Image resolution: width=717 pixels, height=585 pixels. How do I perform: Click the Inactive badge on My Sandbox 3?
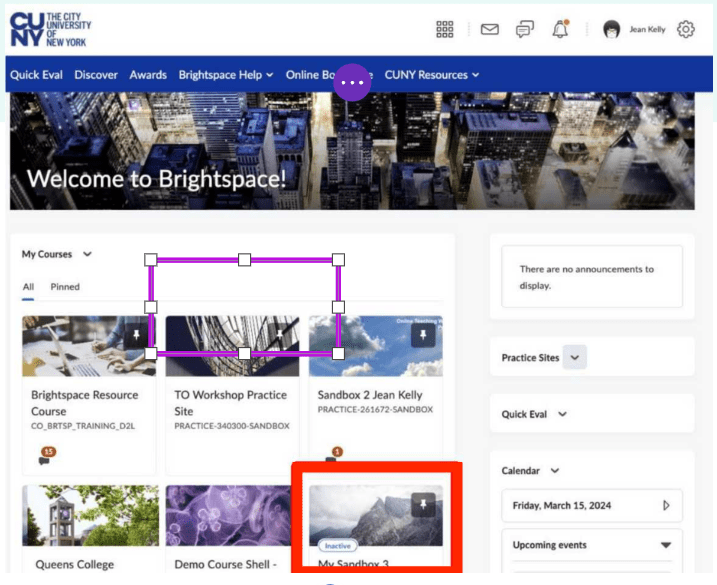pyautogui.click(x=337, y=546)
